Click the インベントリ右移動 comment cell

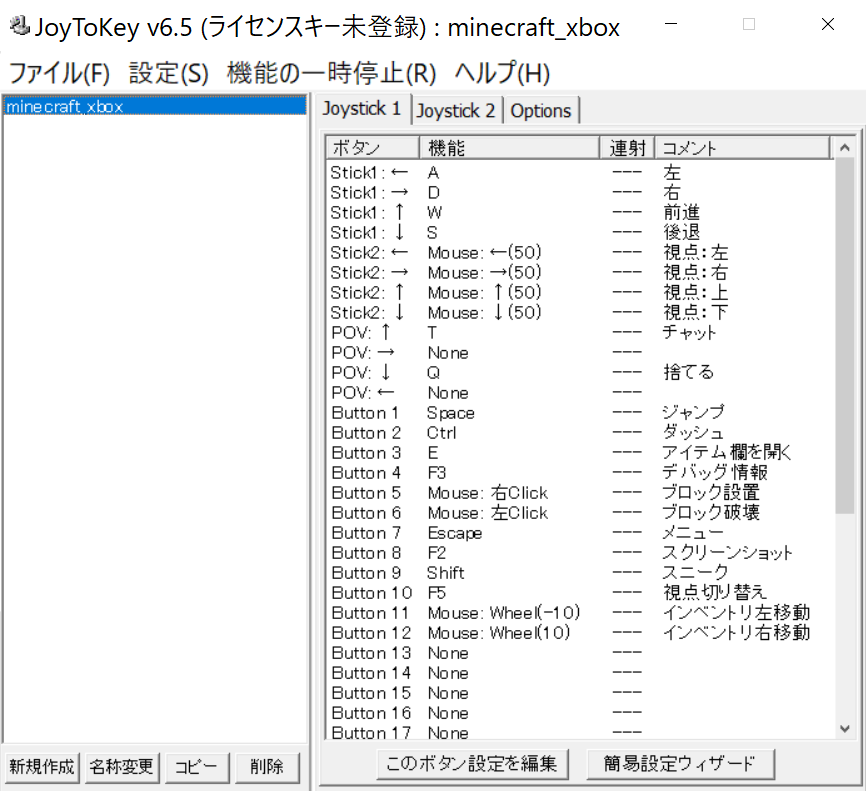pyautogui.click(x=736, y=633)
